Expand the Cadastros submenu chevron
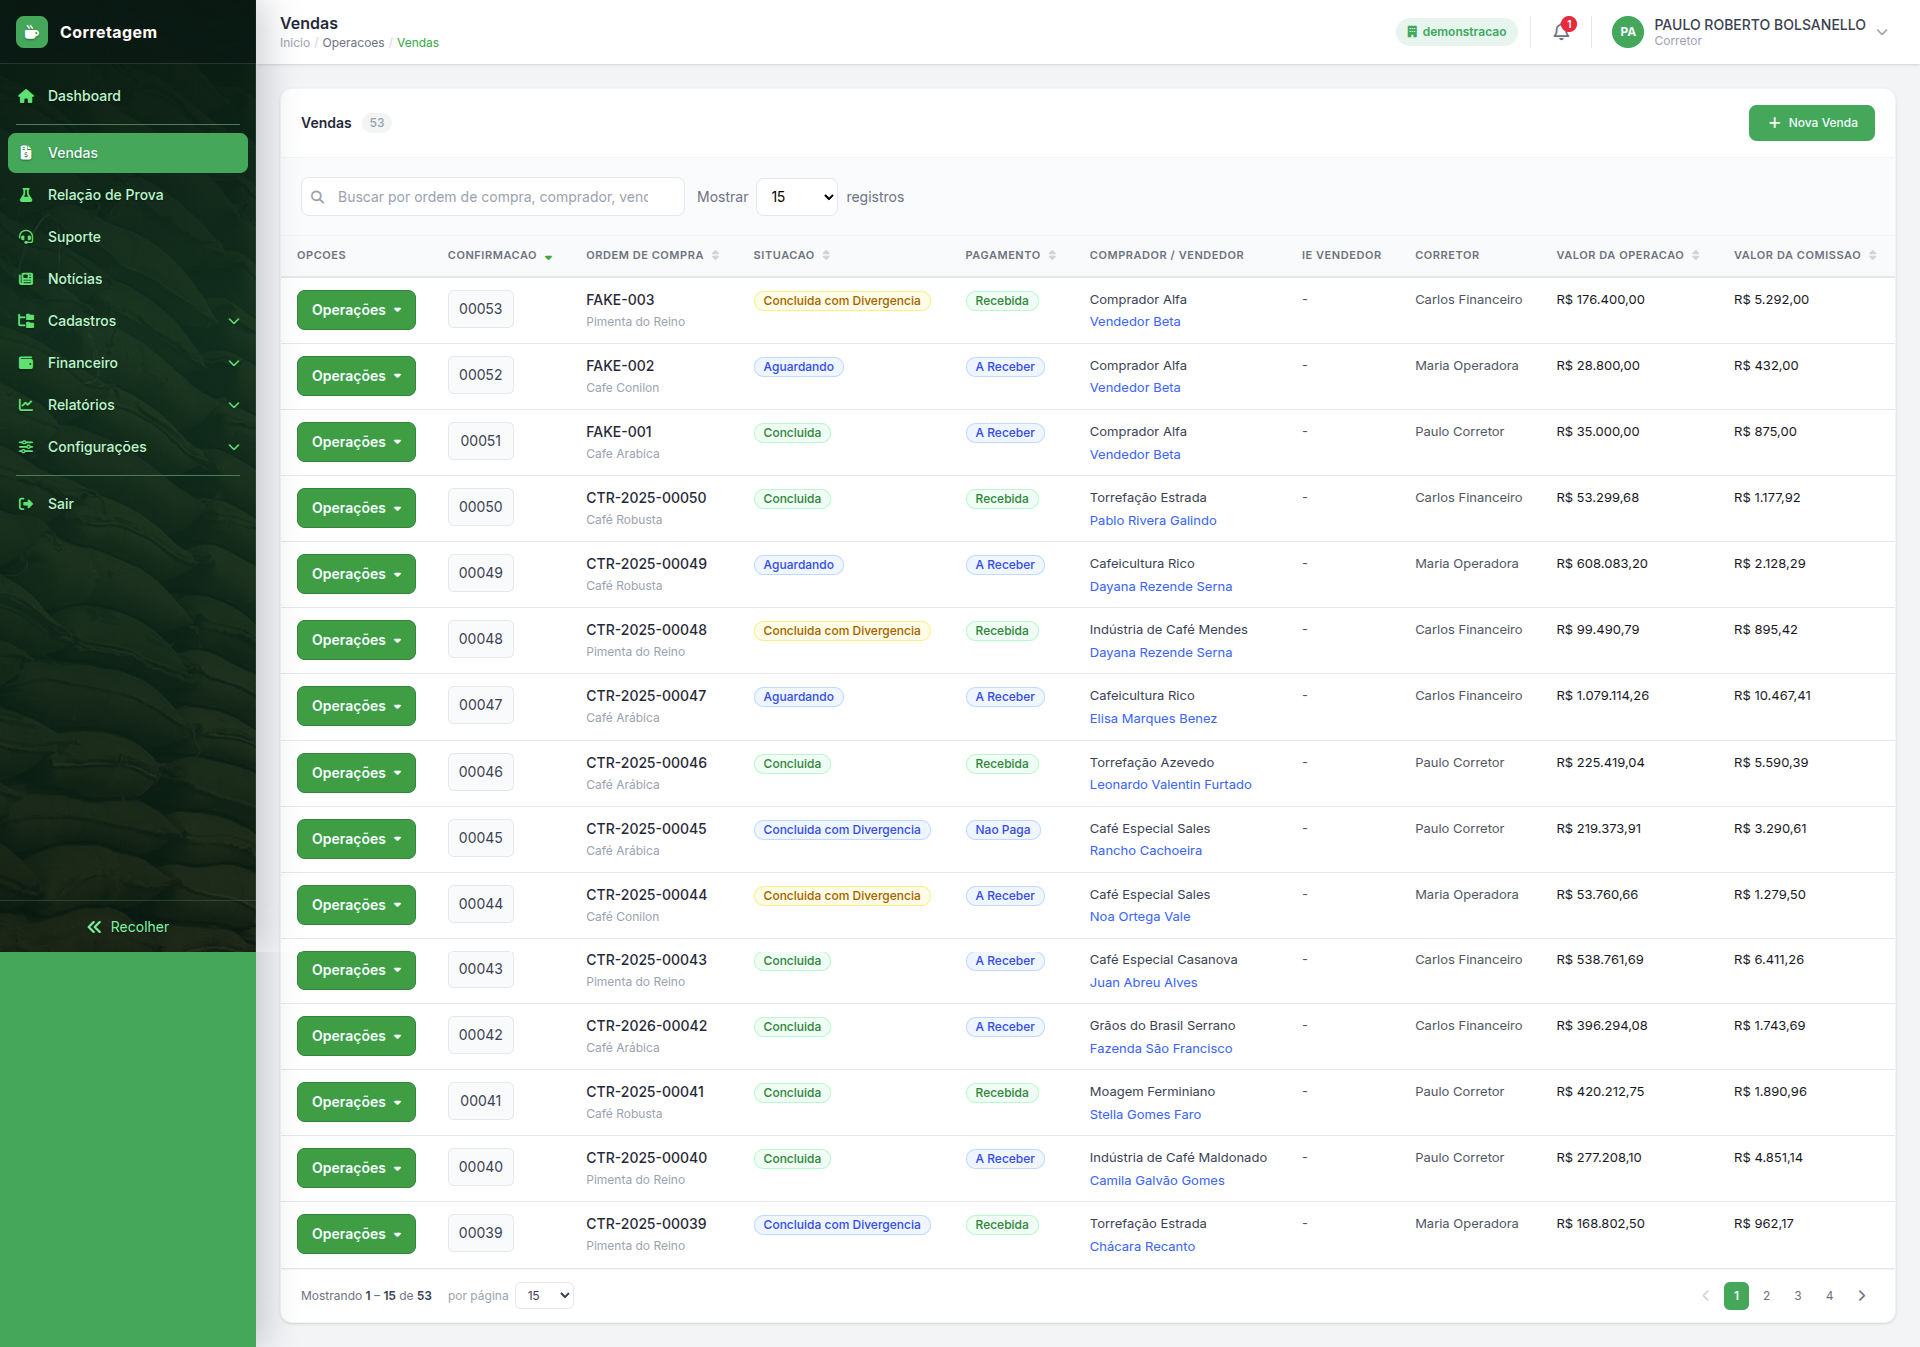 click(234, 321)
